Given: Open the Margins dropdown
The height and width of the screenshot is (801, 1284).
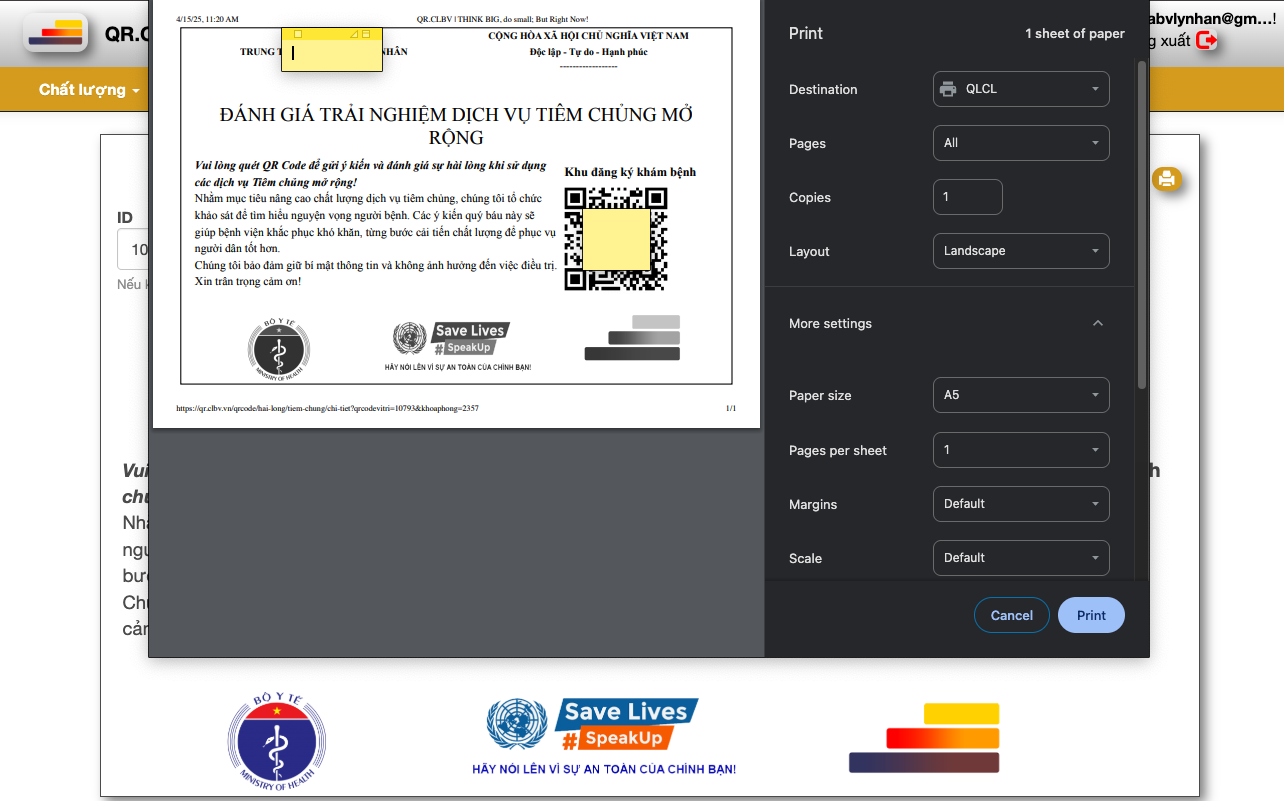Looking at the screenshot, I should tap(1020, 504).
